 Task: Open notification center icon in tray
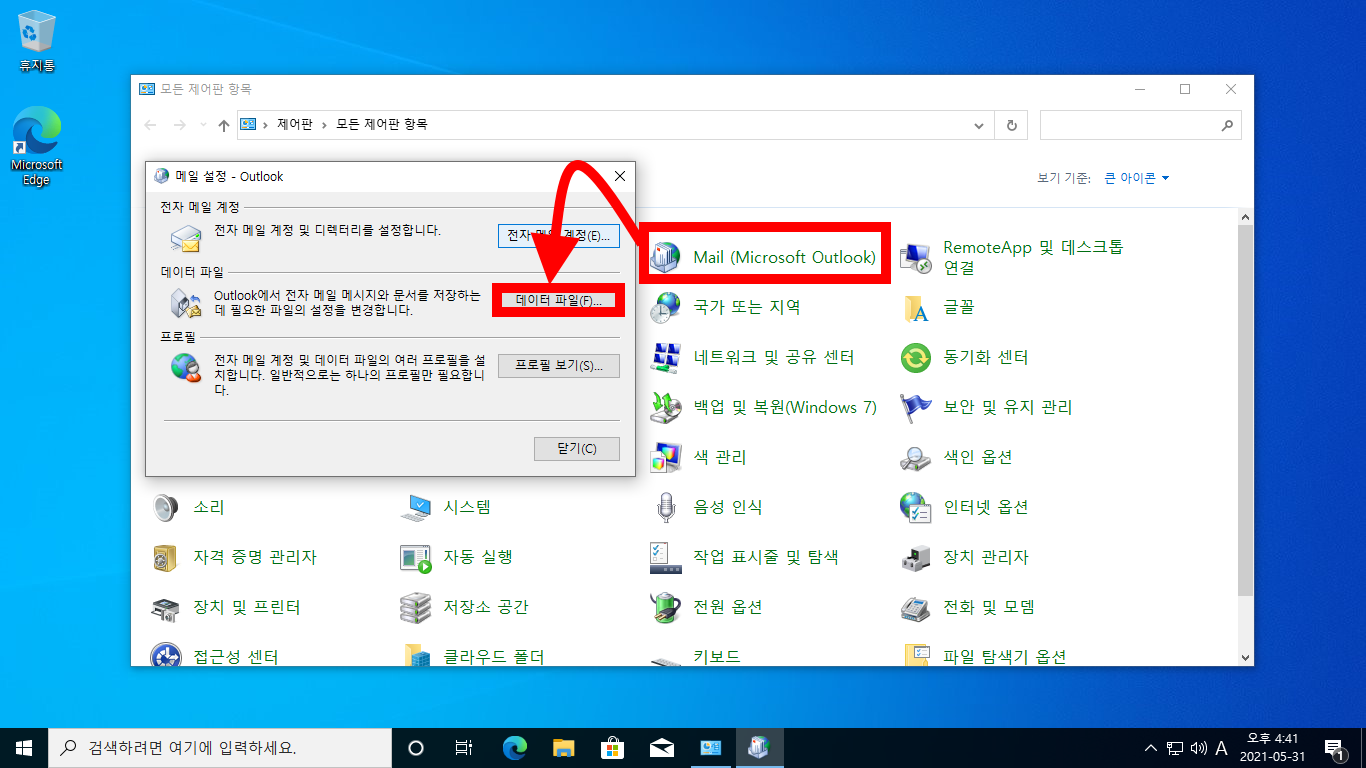tap(1333, 747)
